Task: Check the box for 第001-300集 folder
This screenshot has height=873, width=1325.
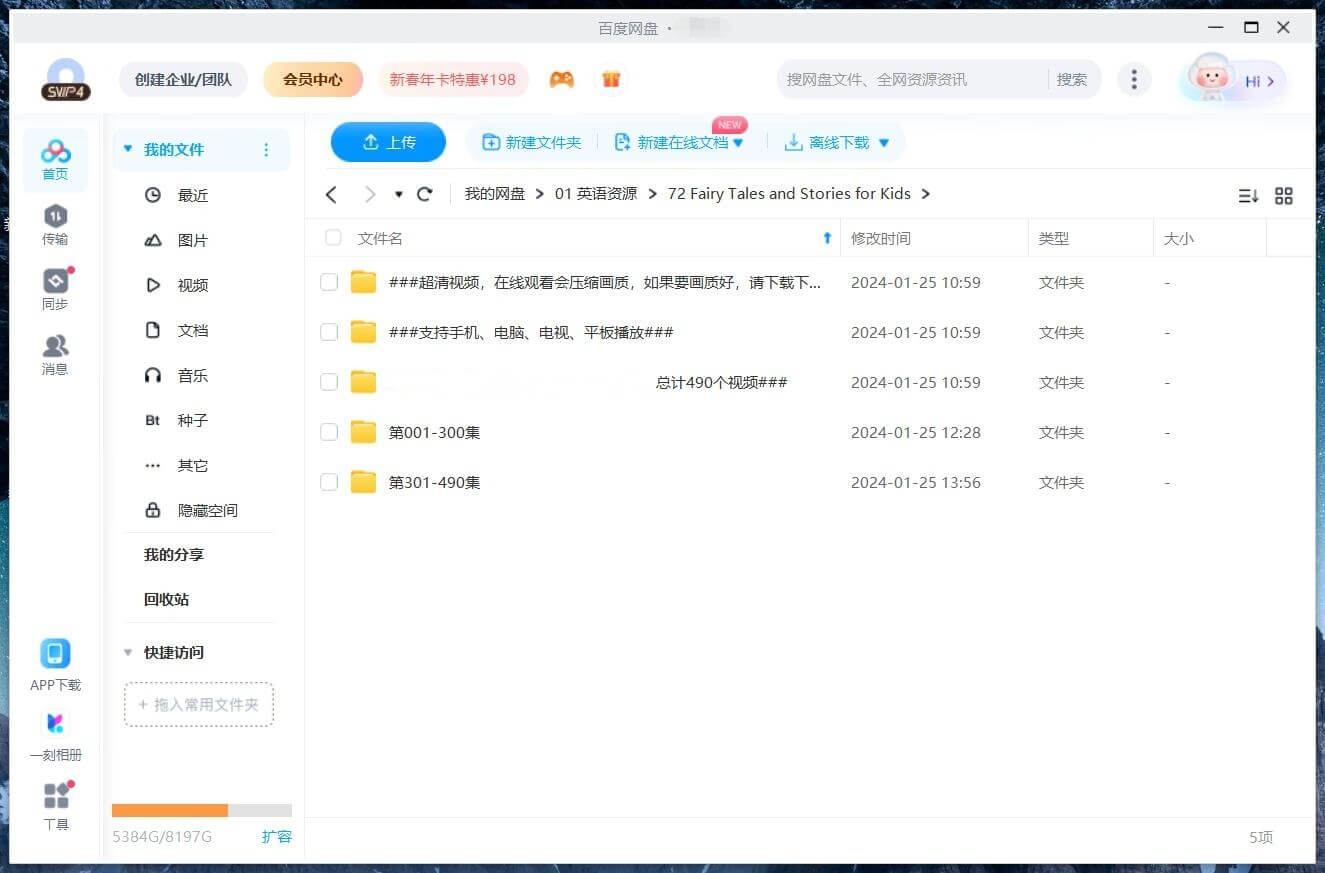Action: pyautogui.click(x=329, y=432)
